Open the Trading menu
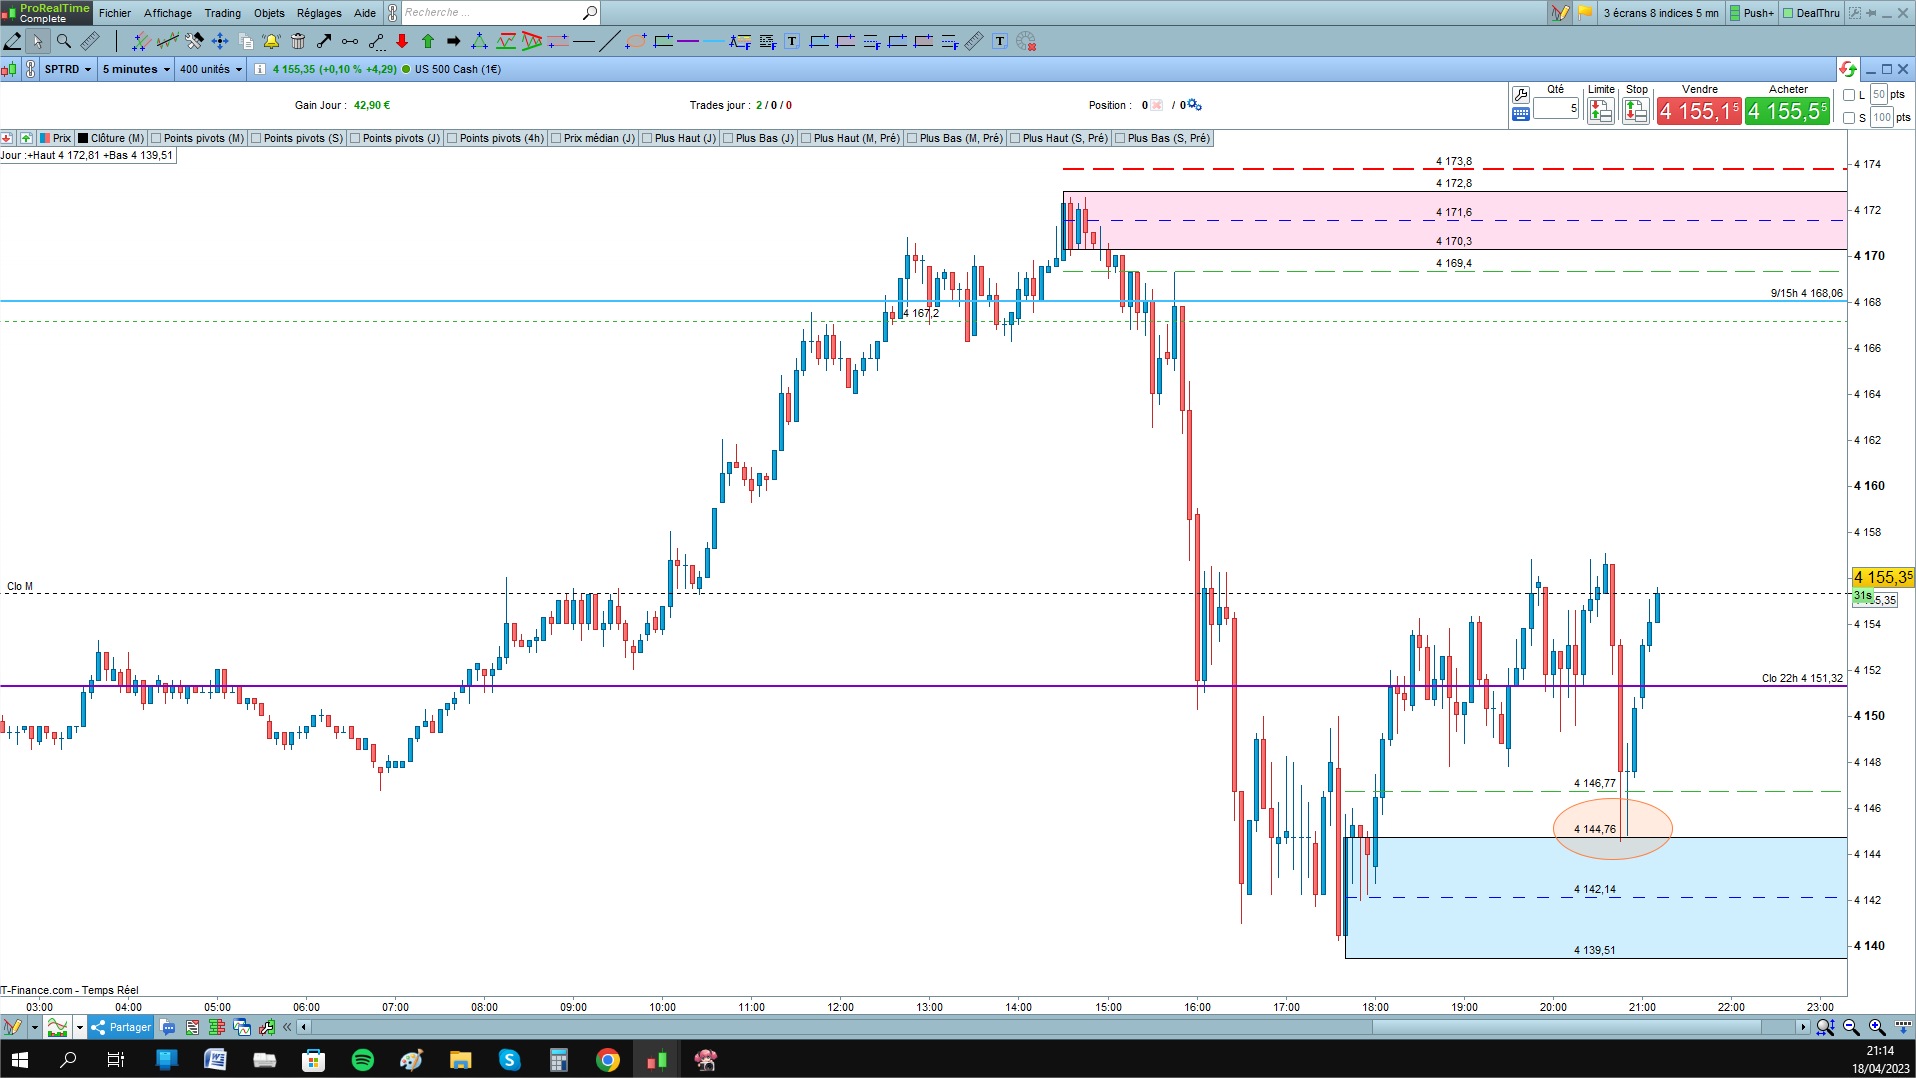 tap(222, 13)
